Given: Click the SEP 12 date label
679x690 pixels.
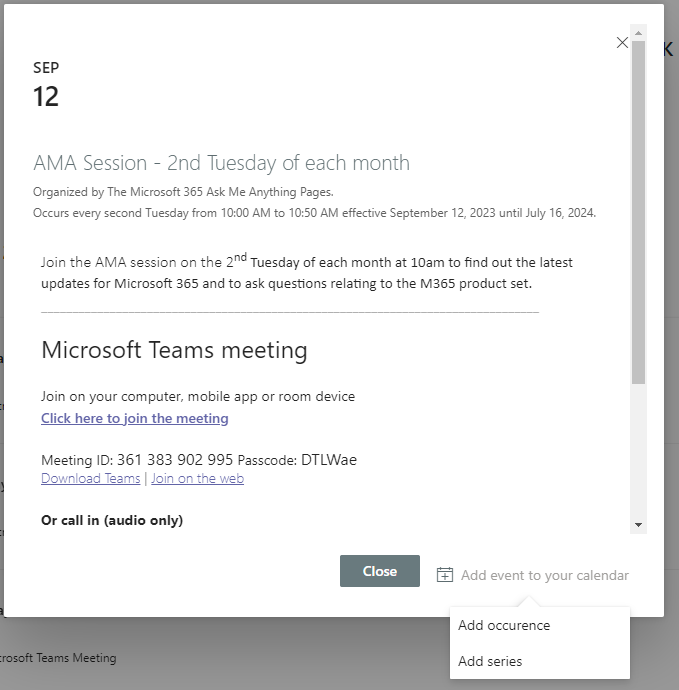Looking at the screenshot, I should 46,85.
